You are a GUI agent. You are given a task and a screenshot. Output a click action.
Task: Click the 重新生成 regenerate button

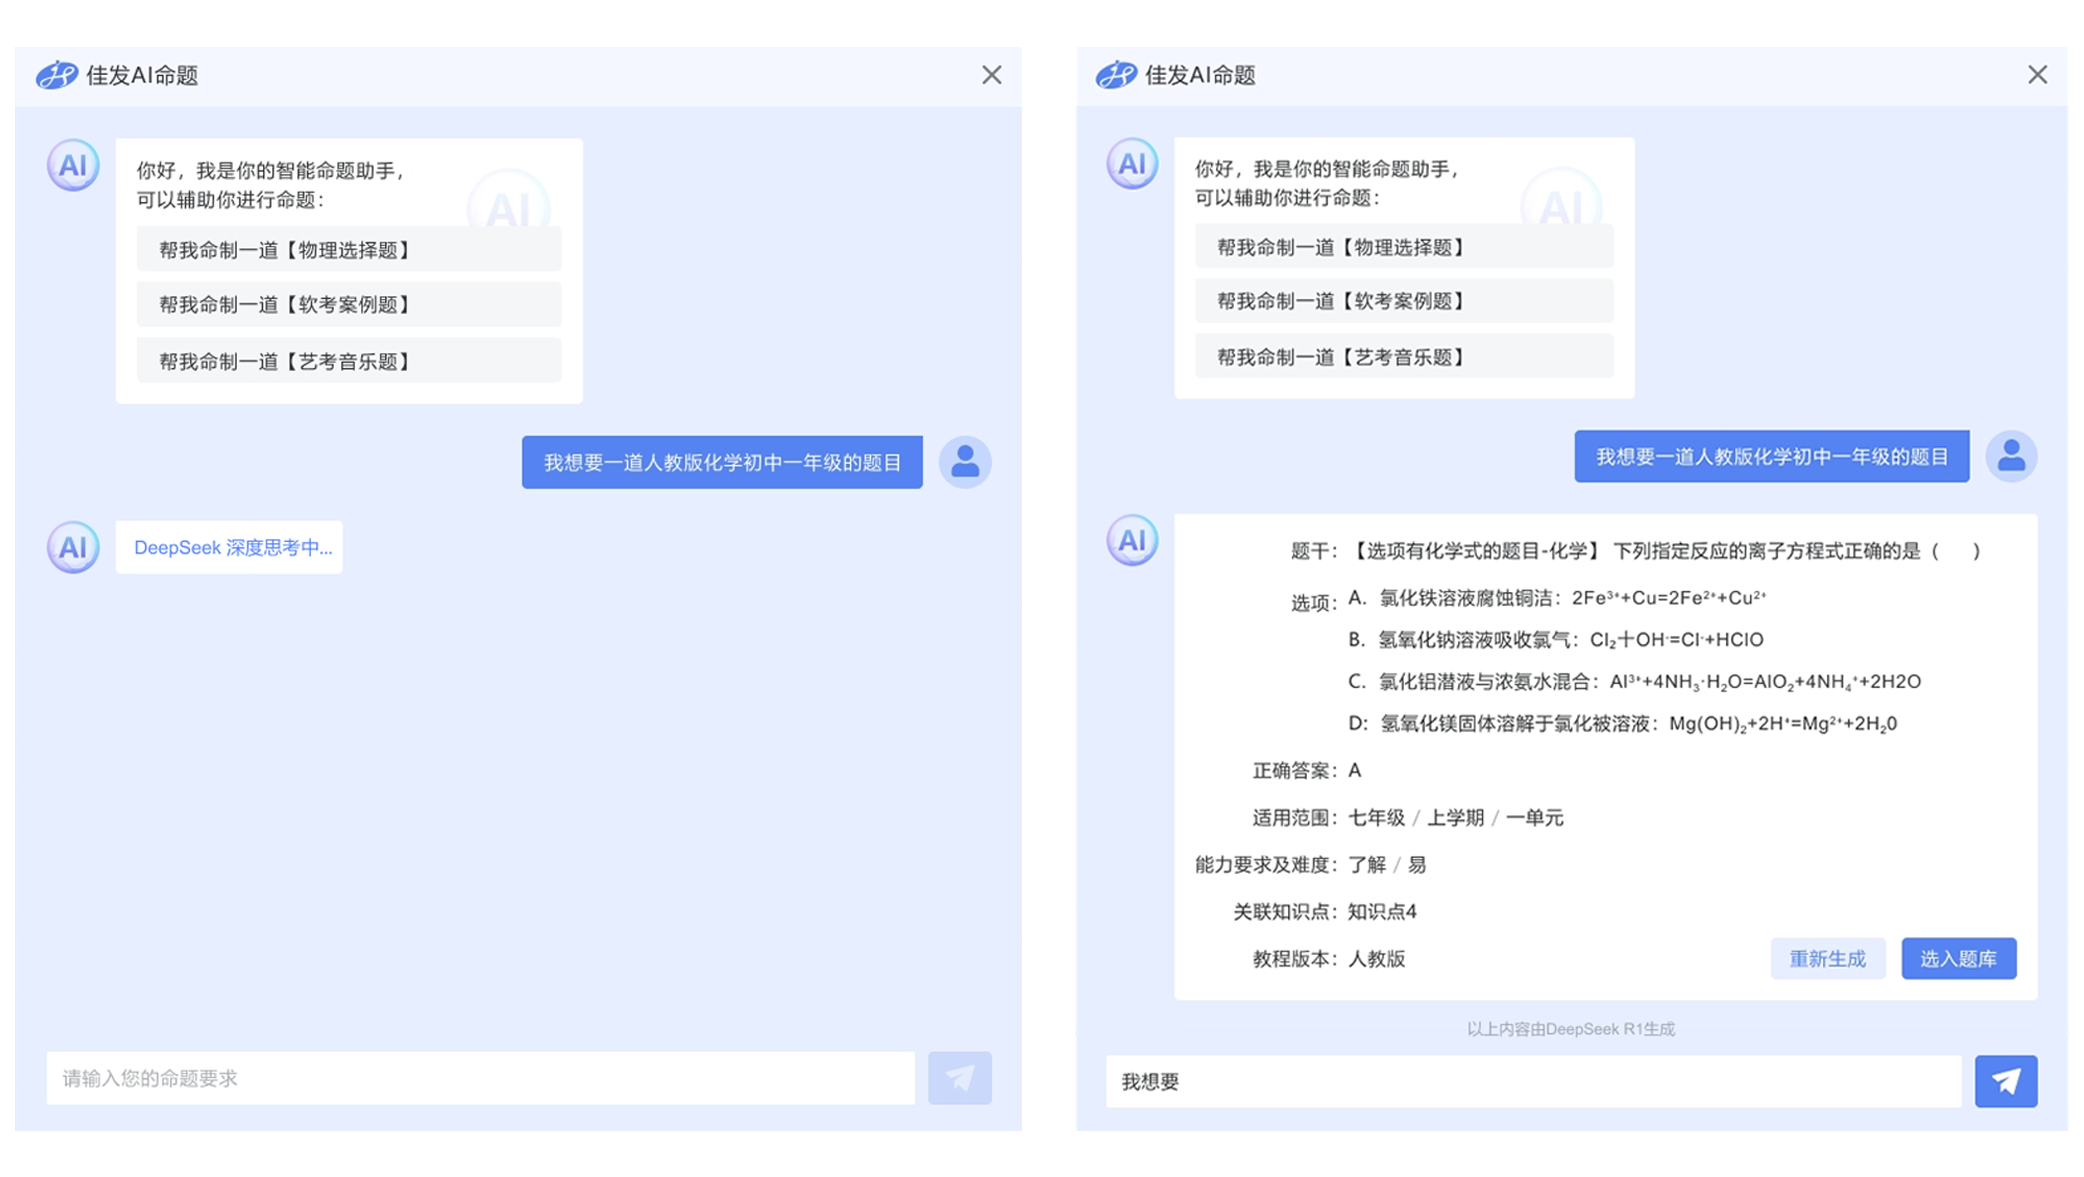pyautogui.click(x=1827, y=958)
